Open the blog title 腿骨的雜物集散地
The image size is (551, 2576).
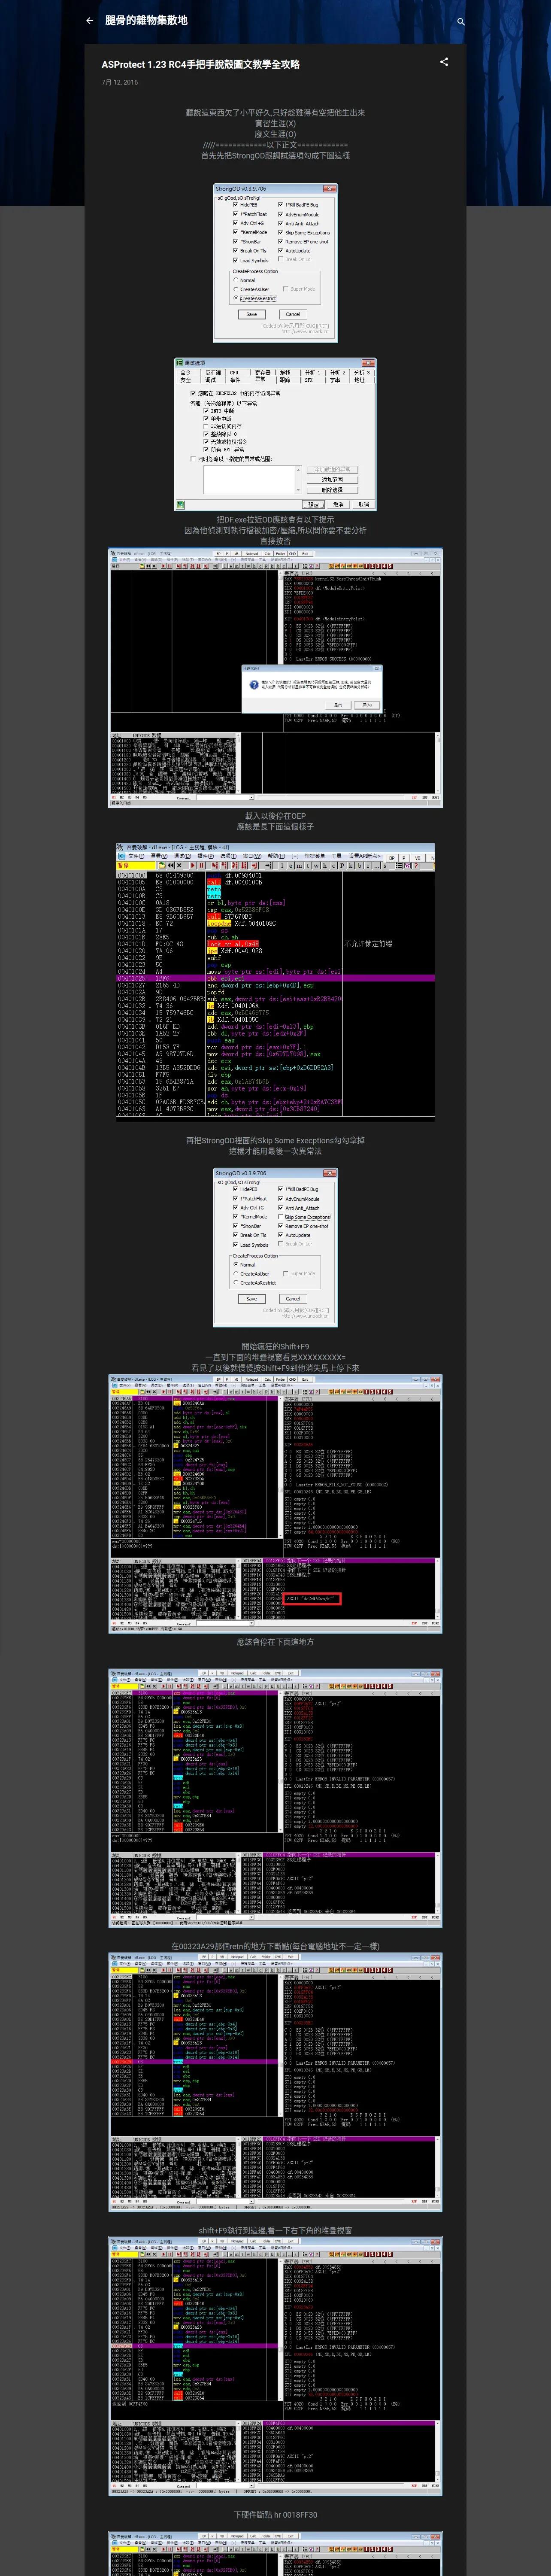[146, 21]
